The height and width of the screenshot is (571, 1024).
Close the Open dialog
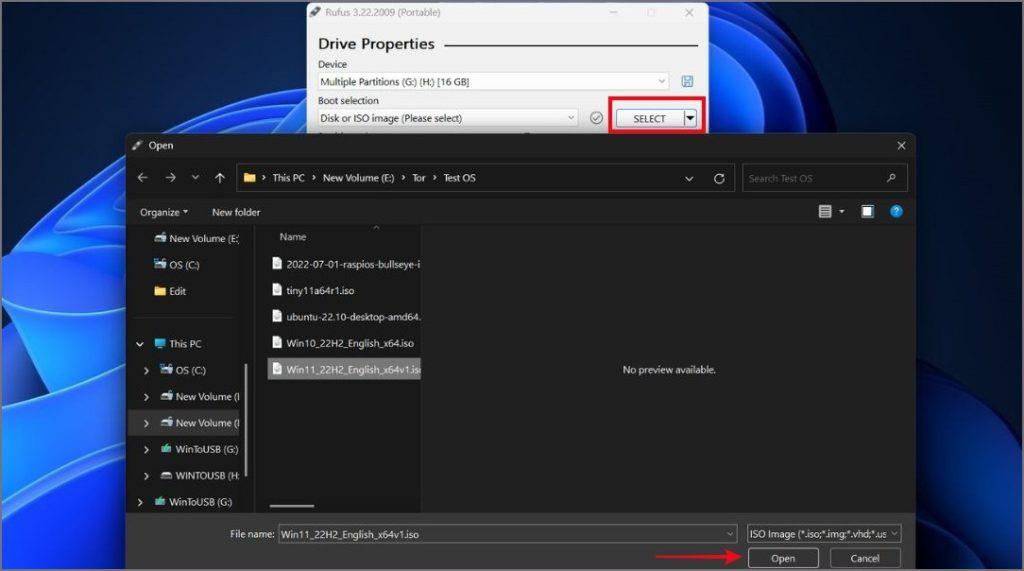coord(901,145)
